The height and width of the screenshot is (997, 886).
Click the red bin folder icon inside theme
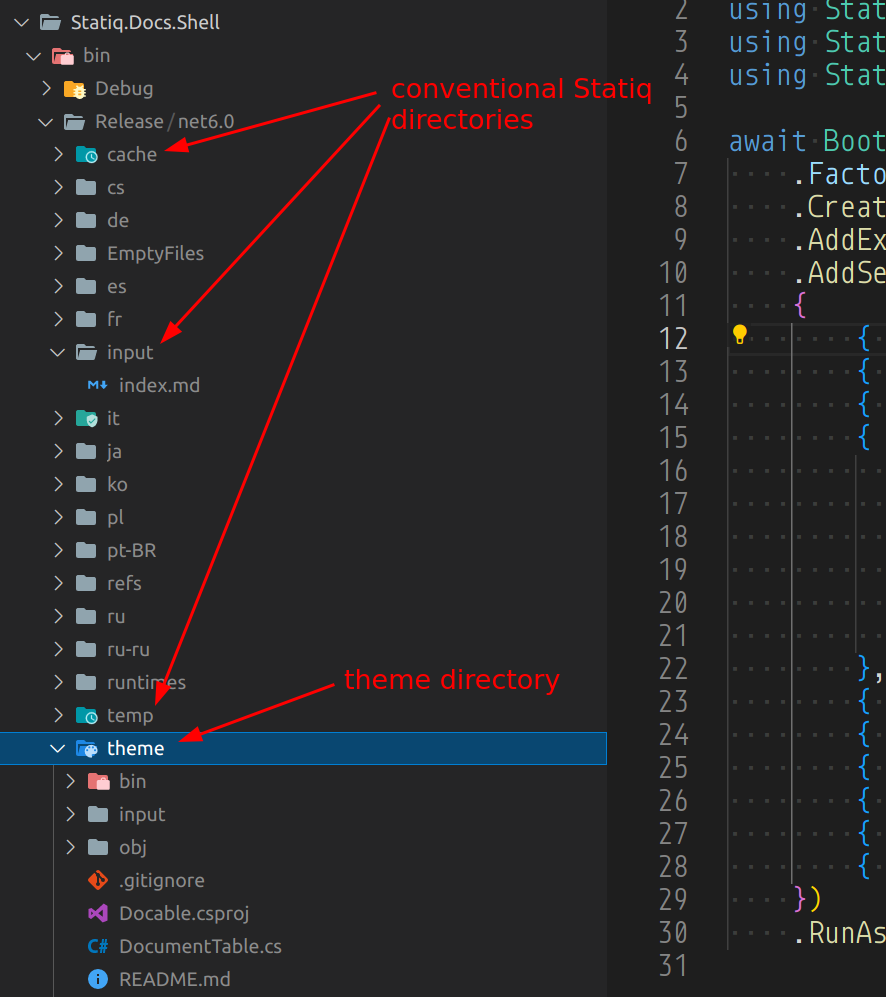tap(99, 781)
